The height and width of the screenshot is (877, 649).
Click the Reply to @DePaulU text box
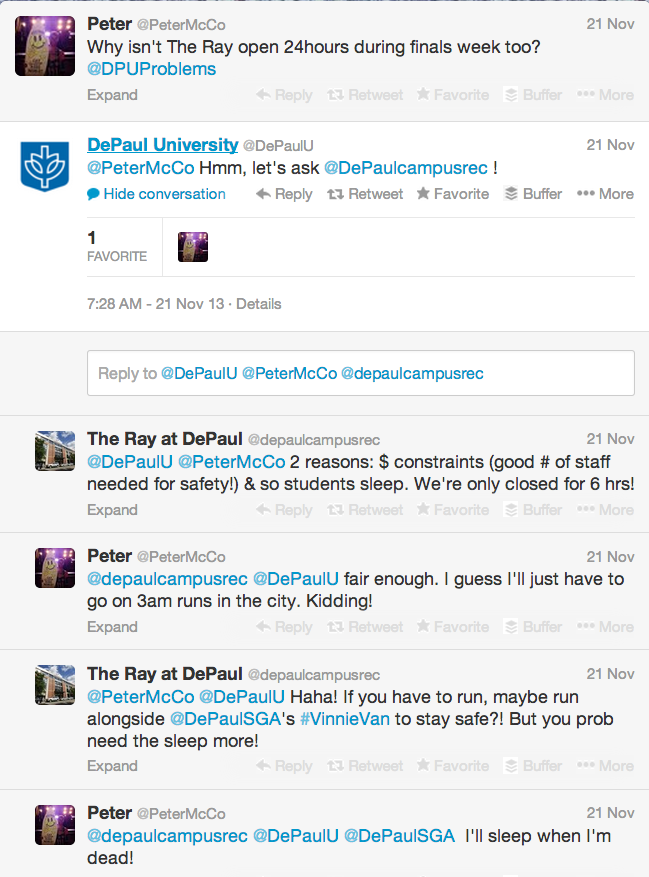360,373
